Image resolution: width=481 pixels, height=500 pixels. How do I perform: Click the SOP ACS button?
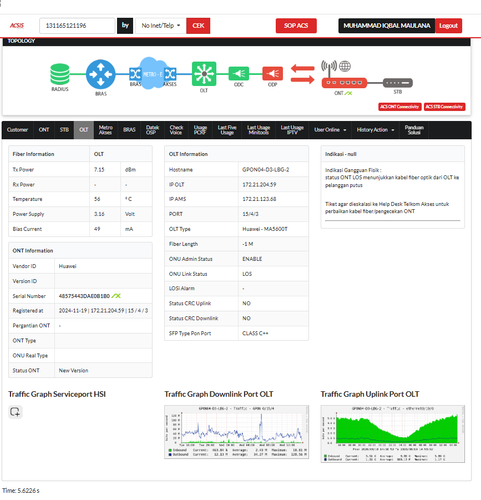pyautogui.click(x=296, y=26)
